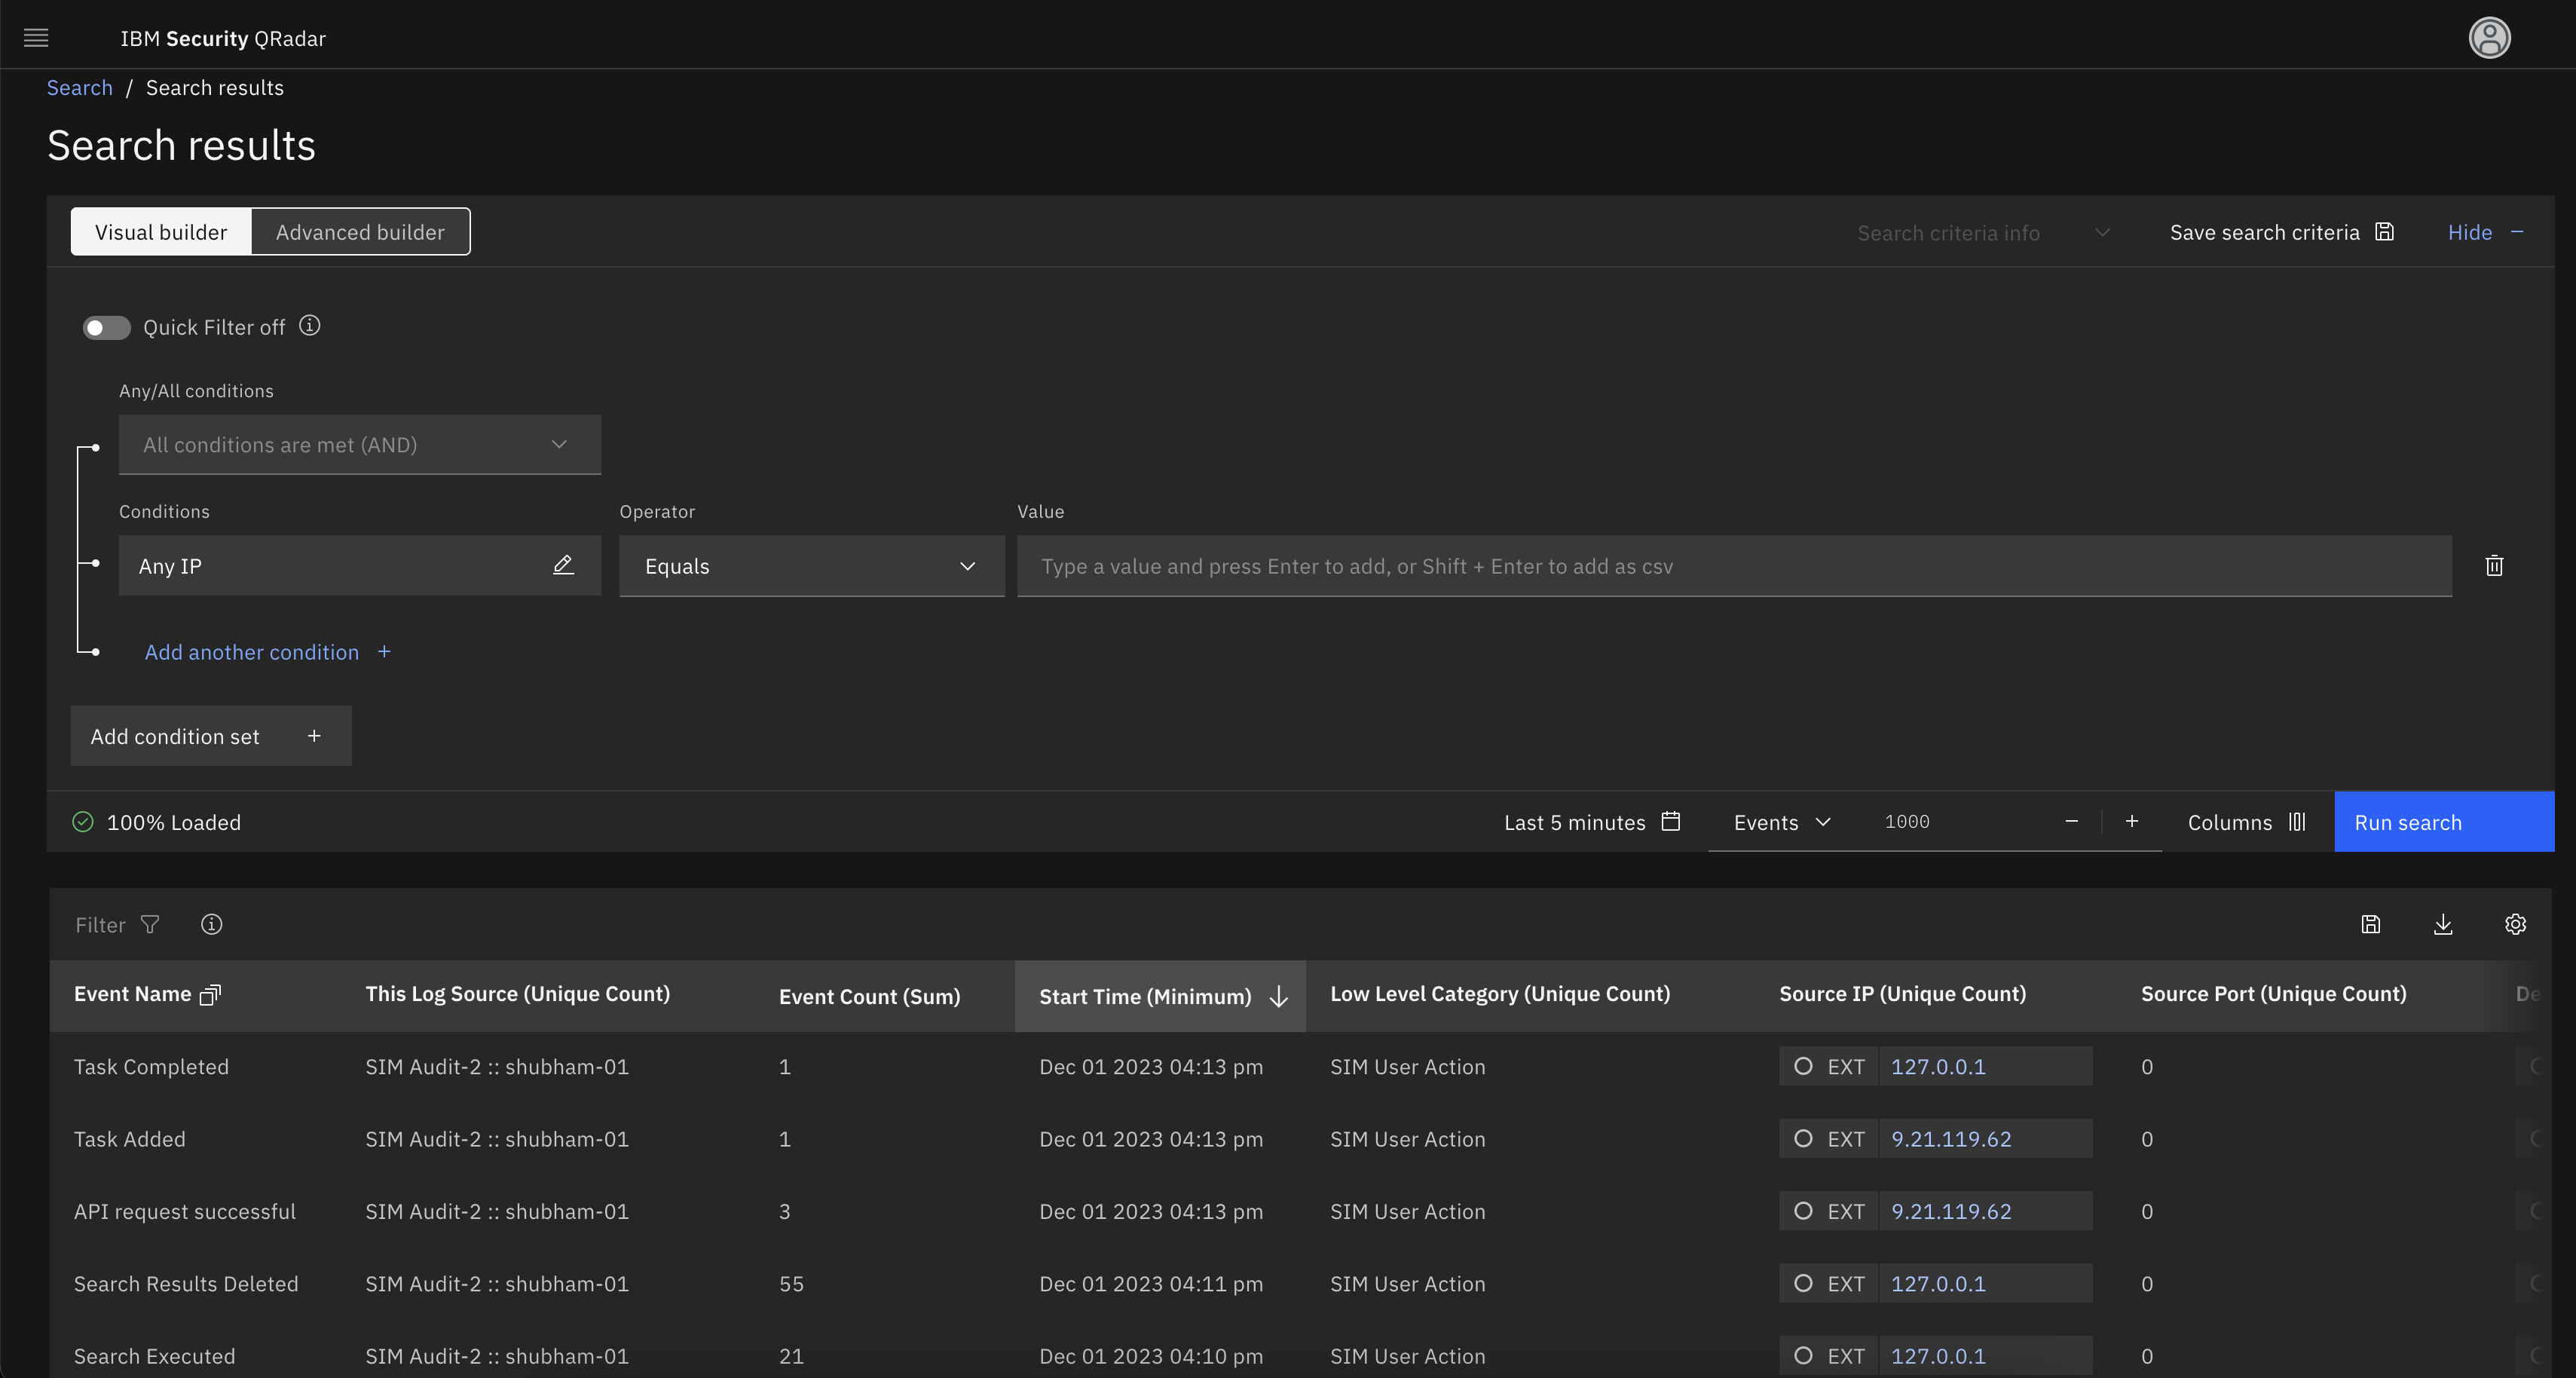Edit the Any IP condition with pencil icon
2576x1378 pixels.
click(563, 565)
